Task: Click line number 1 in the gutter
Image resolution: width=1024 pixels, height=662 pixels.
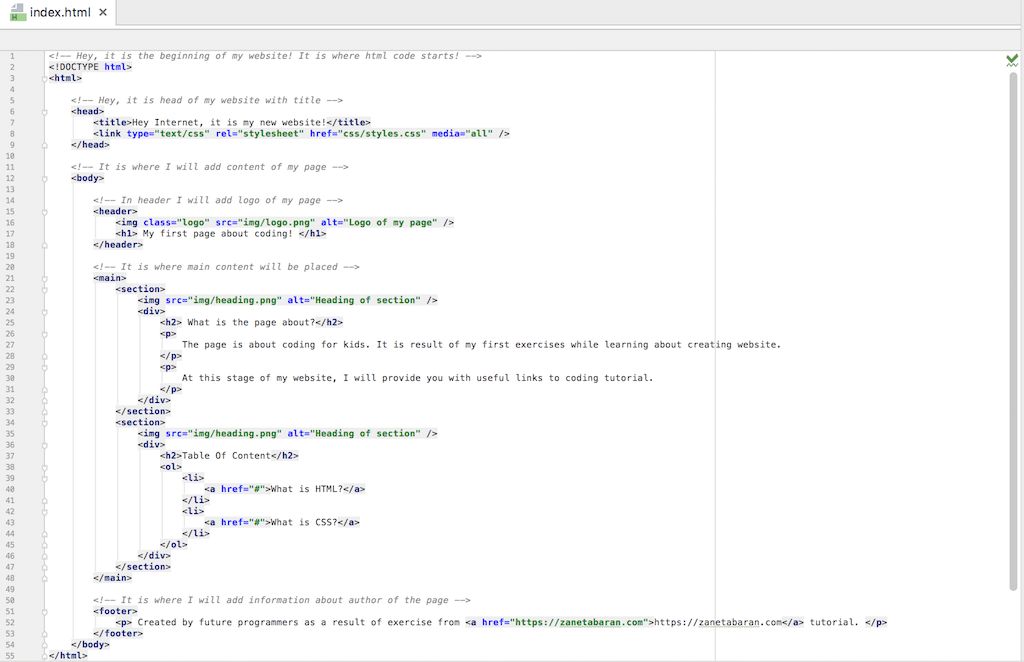Action: point(12,56)
